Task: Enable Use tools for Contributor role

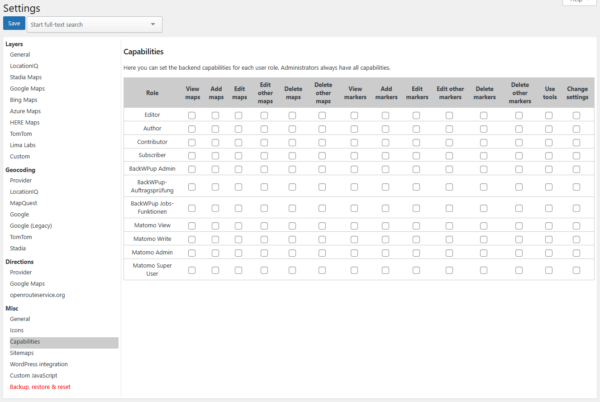Action: [x=549, y=142]
